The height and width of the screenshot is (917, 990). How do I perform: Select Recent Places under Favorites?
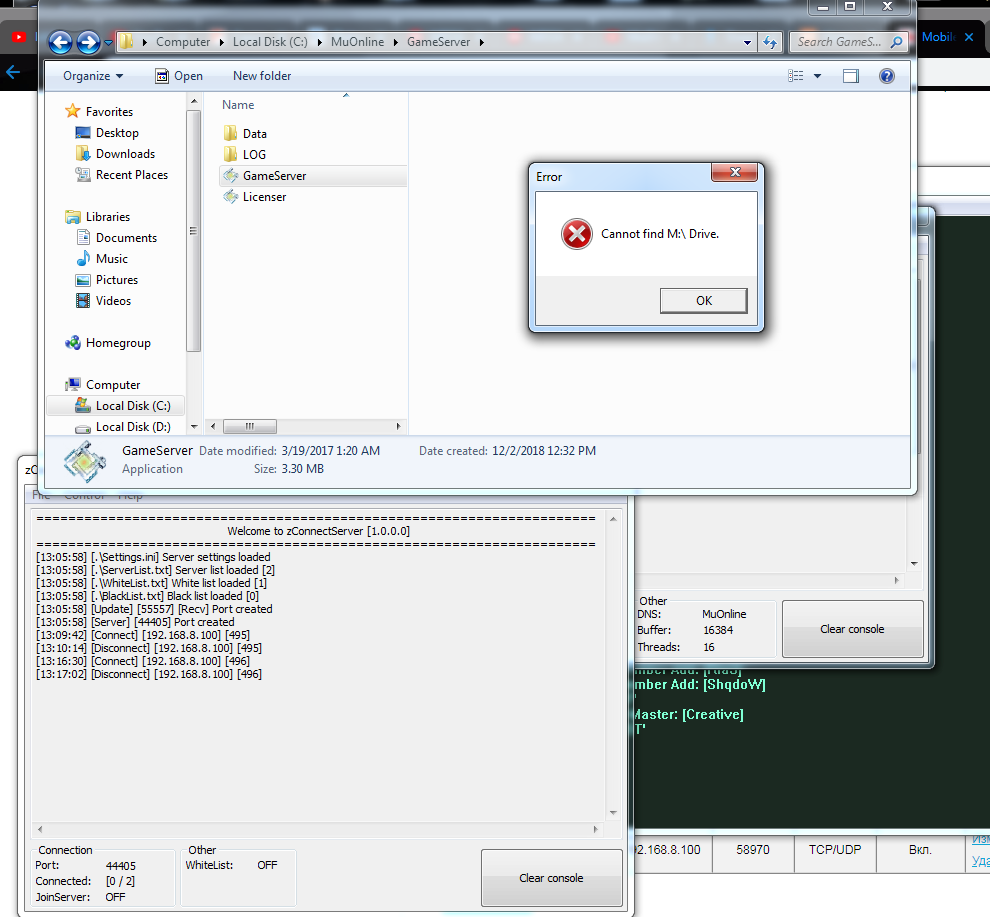pyautogui.click(x=121, y=175)
